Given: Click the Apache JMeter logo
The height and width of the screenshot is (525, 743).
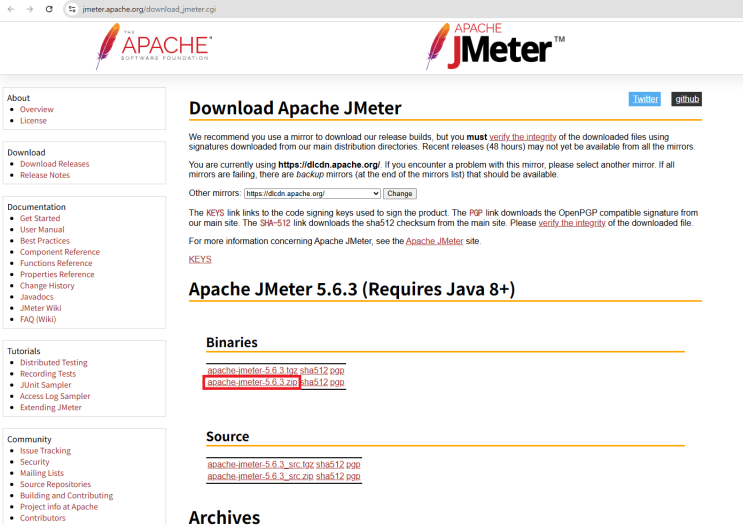Looking at the screenshot, I should pos(495,46).
